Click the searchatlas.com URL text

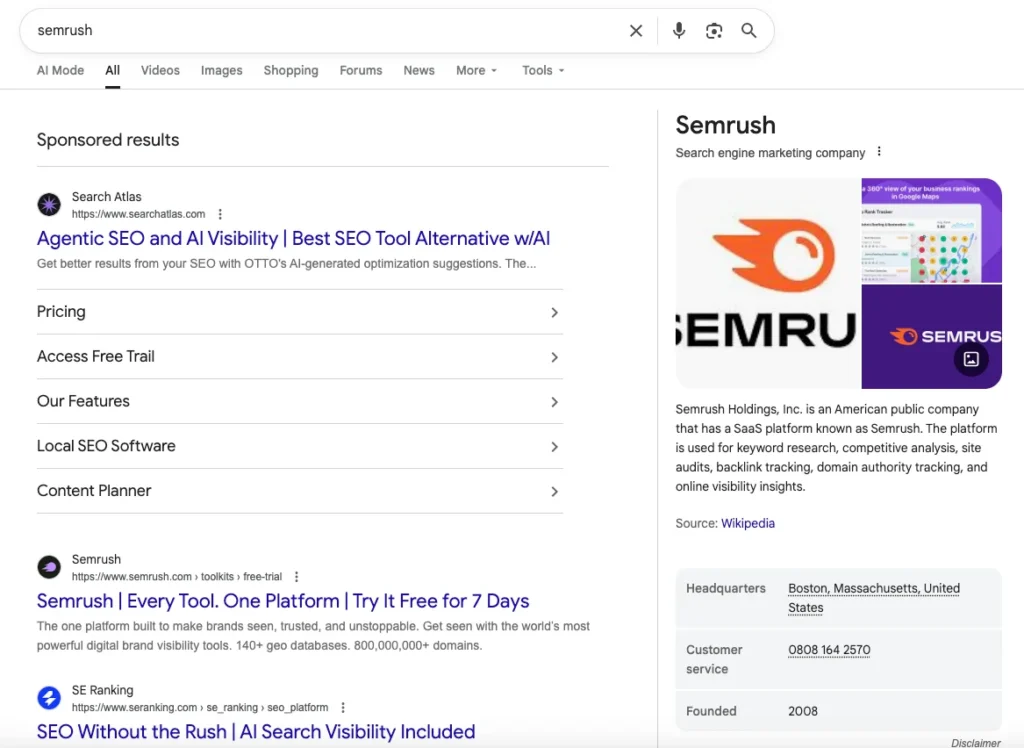tap(138, 214)
